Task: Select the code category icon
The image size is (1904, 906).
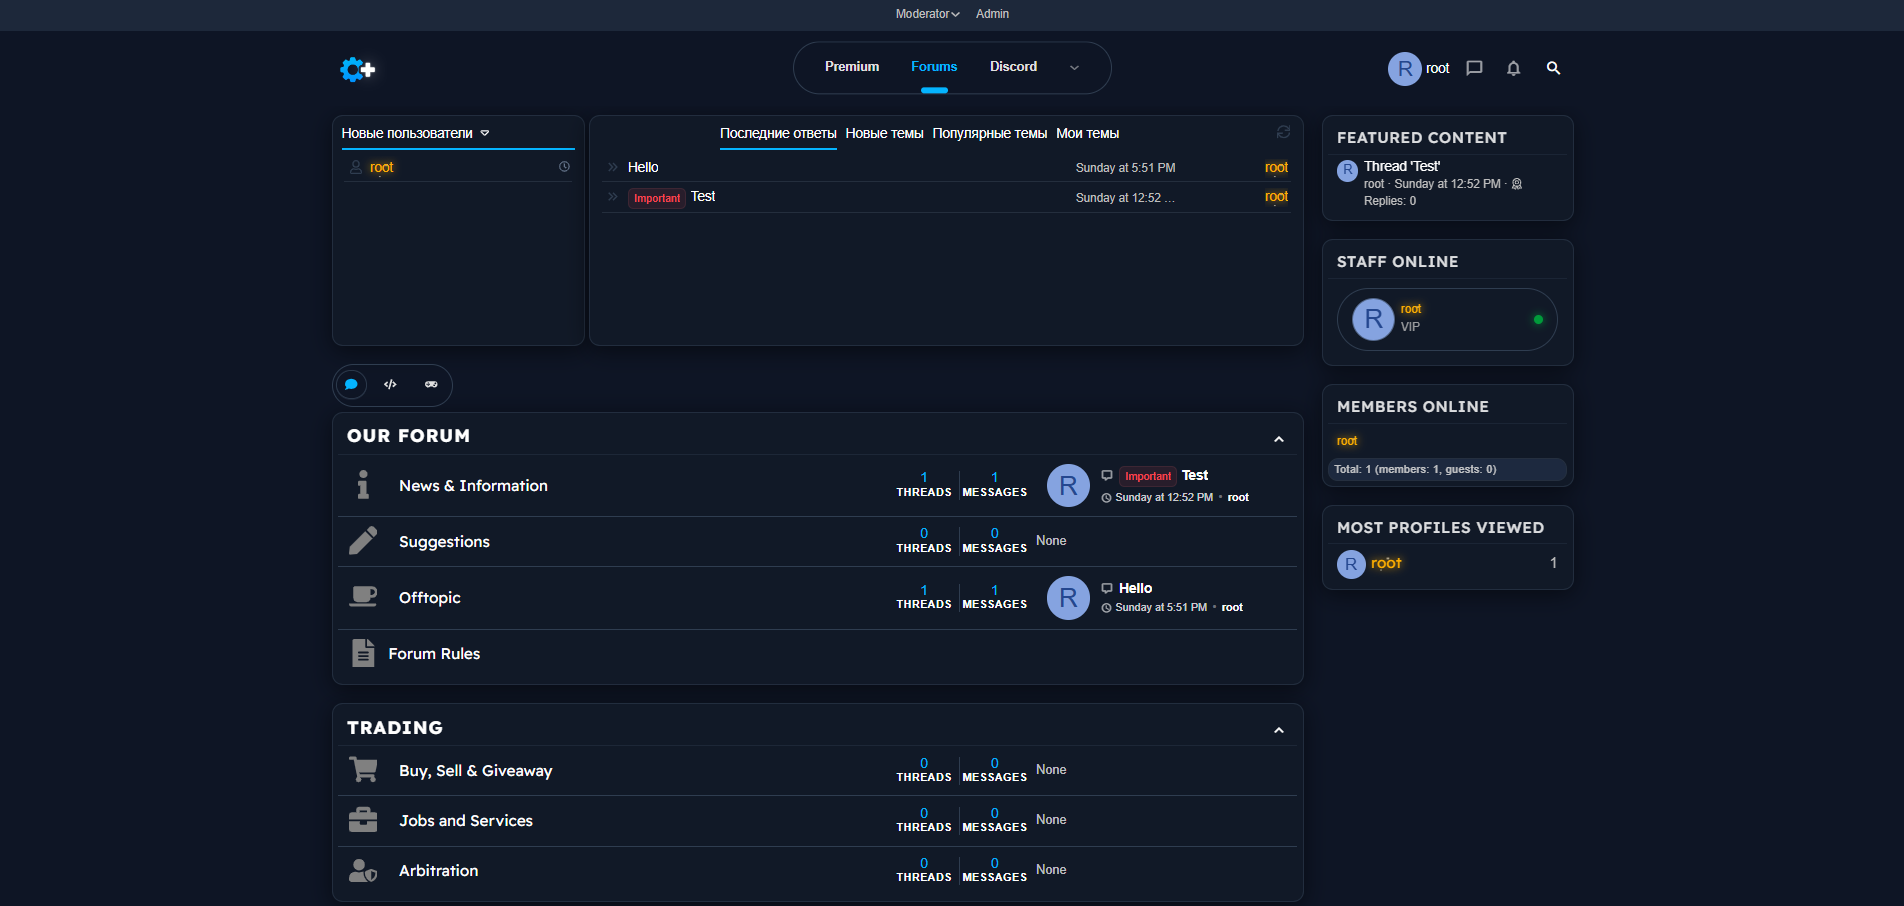Action: click(x=391, y=385)
